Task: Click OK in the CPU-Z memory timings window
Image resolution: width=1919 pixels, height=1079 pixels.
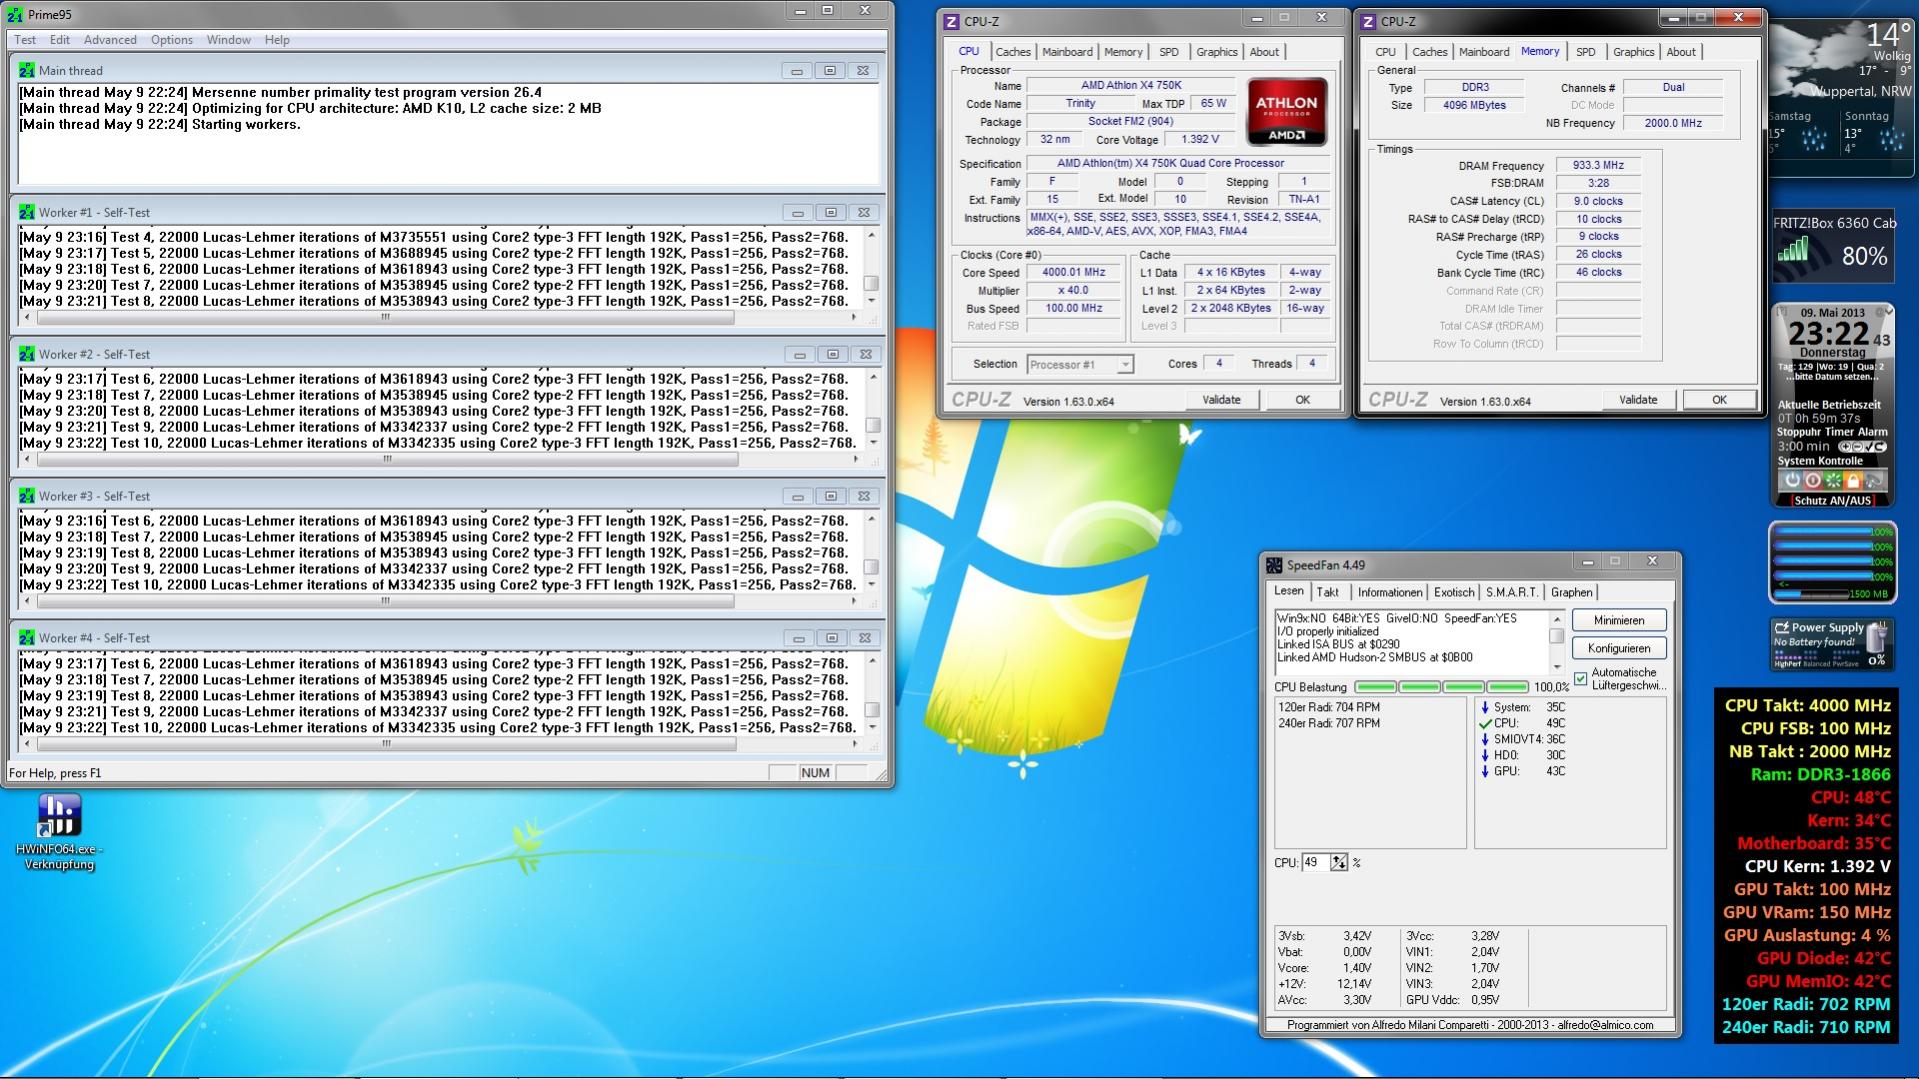Action: click(1719, 400)
